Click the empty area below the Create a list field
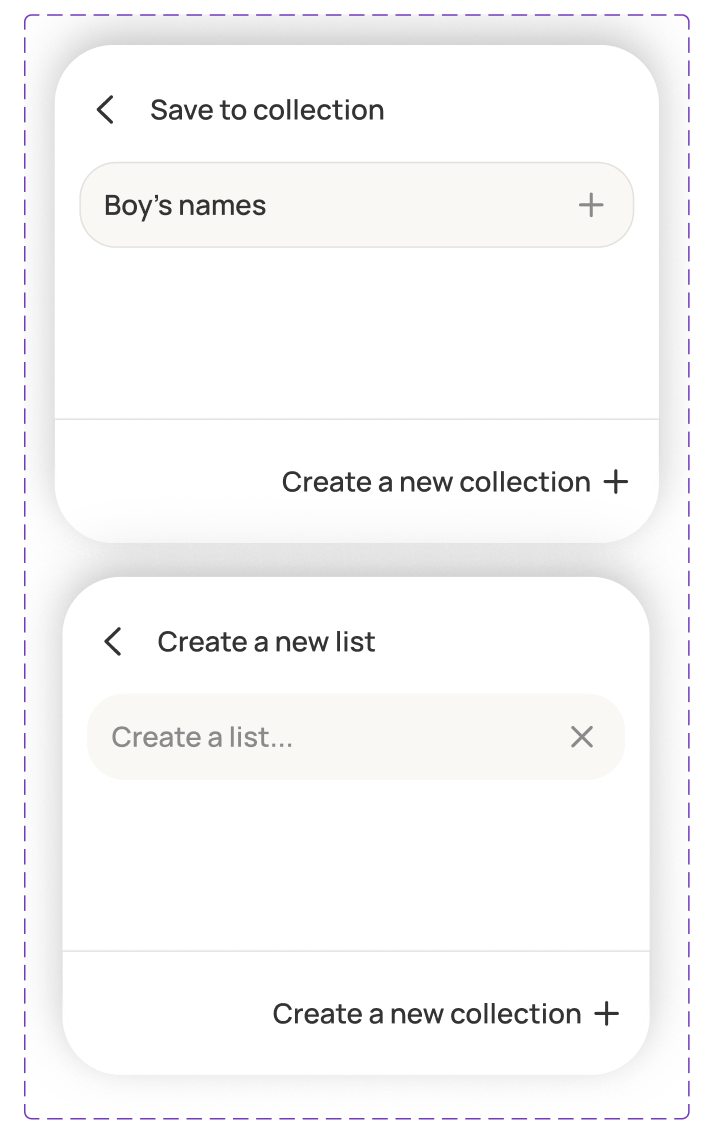The width and height of the screenshot is (718, 1142). pos(356,865)
